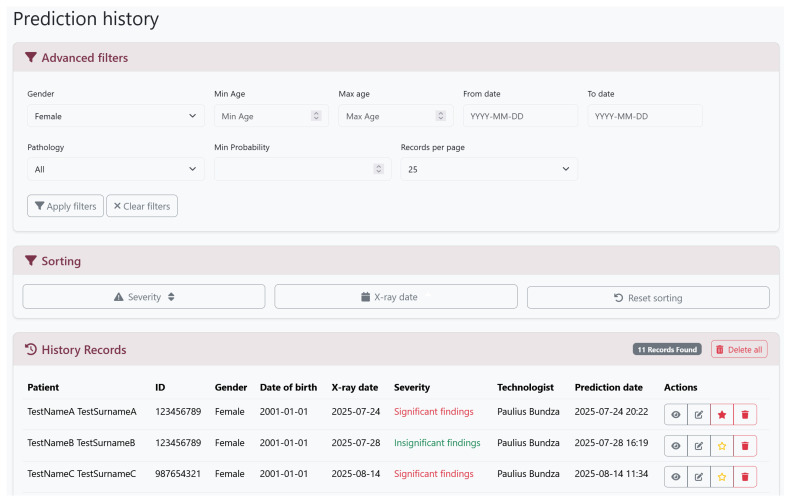Star the TestNameB TestSurnameB record
The width and height of the screenshot is (788, 501).
coord(722,446)
